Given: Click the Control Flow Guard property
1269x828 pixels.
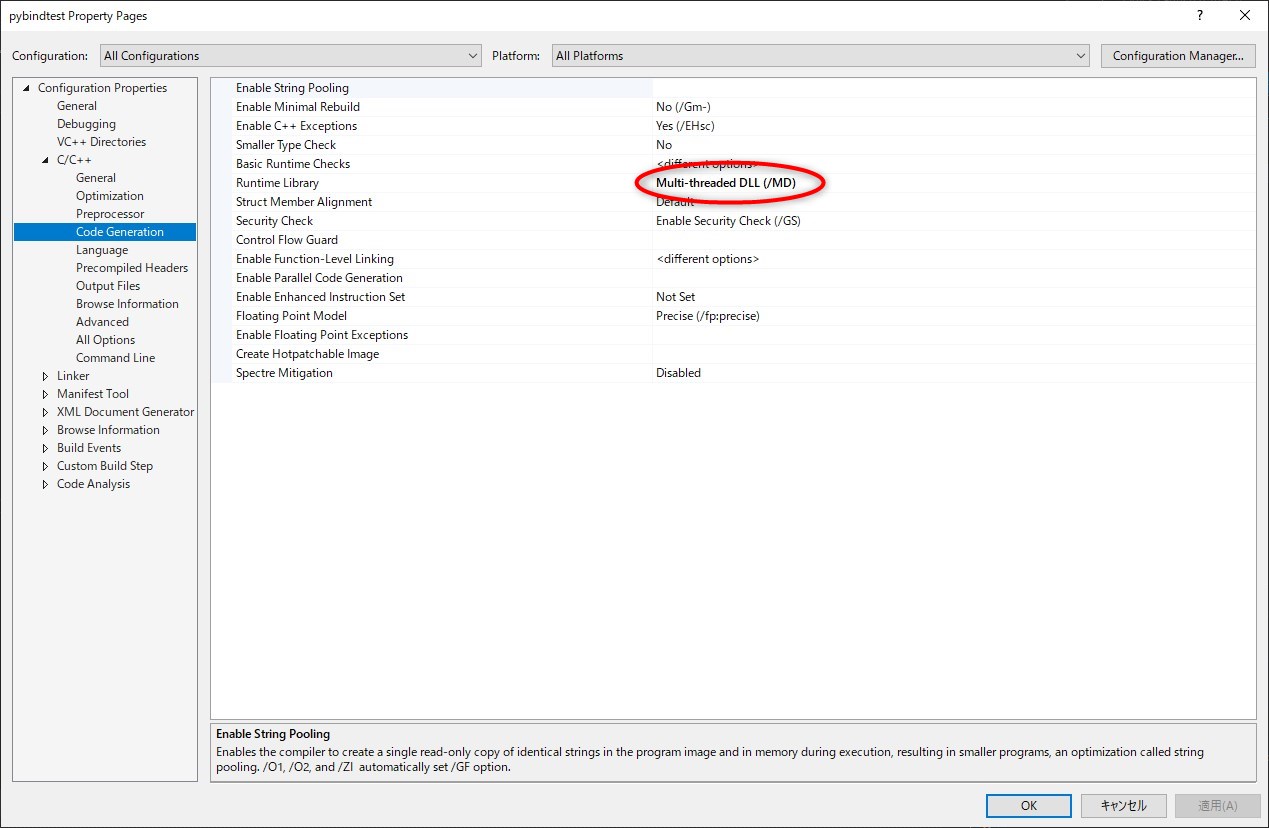Looking at the screenshot, I should (287, 240).
